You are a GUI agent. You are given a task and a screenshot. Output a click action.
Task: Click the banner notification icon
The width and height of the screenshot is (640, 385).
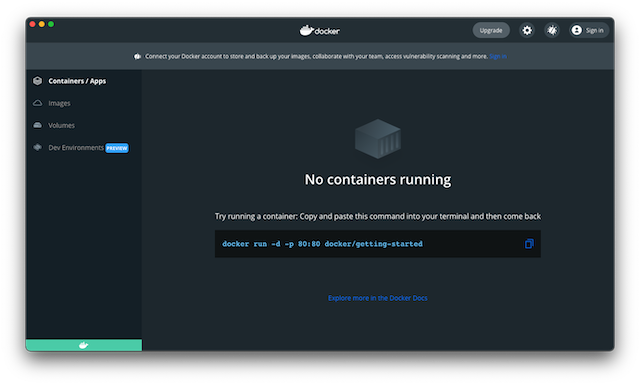coord(138,56)
